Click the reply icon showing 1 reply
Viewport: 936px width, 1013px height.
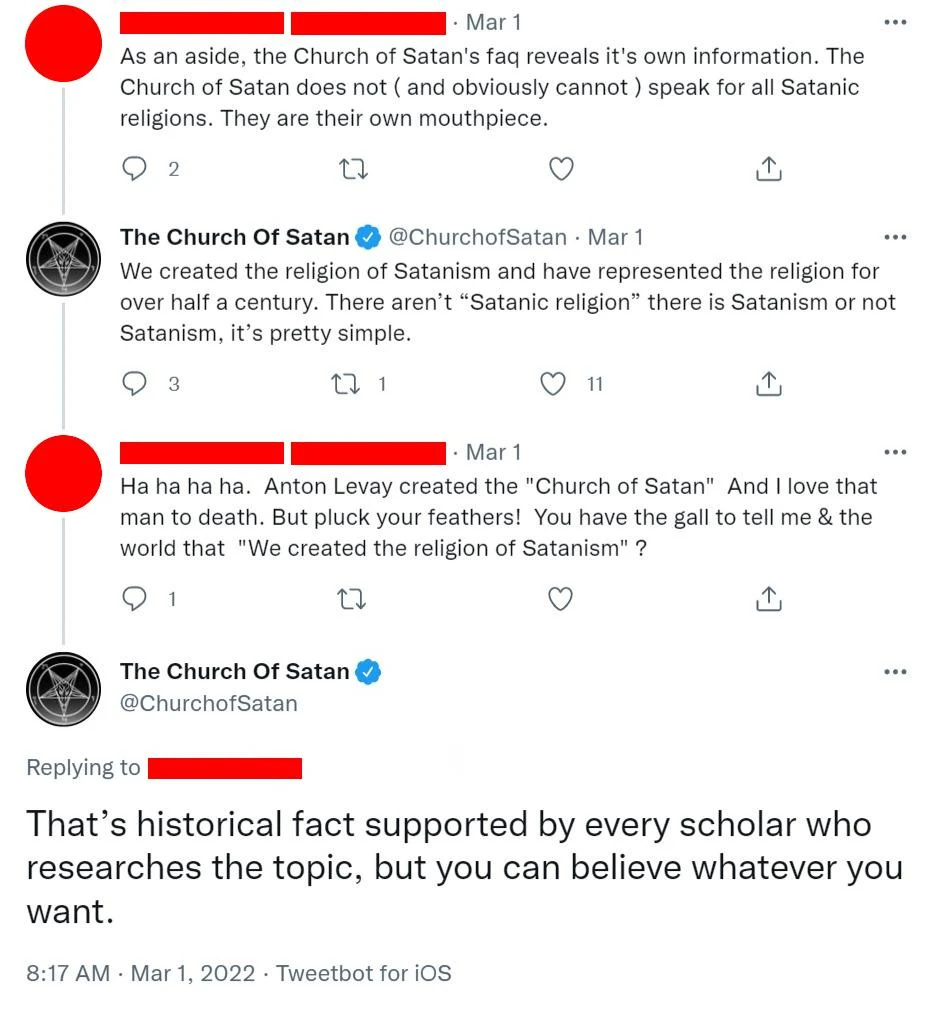(x=134, y=599)
